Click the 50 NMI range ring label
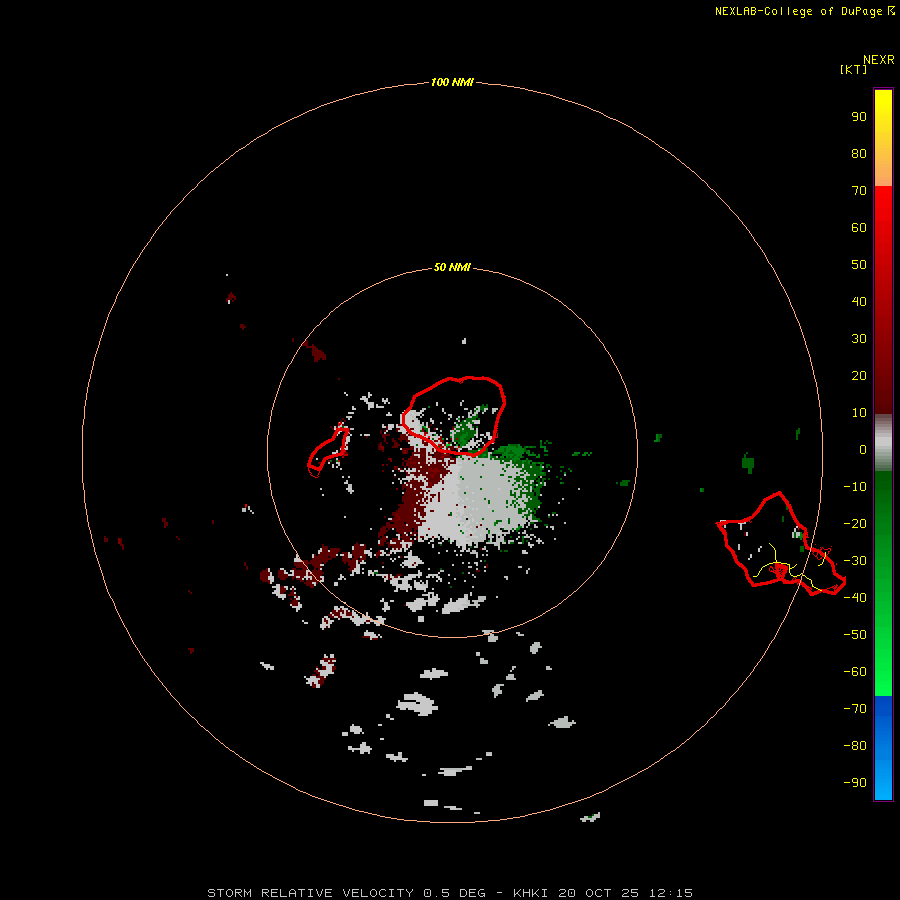 coord(452,267)
